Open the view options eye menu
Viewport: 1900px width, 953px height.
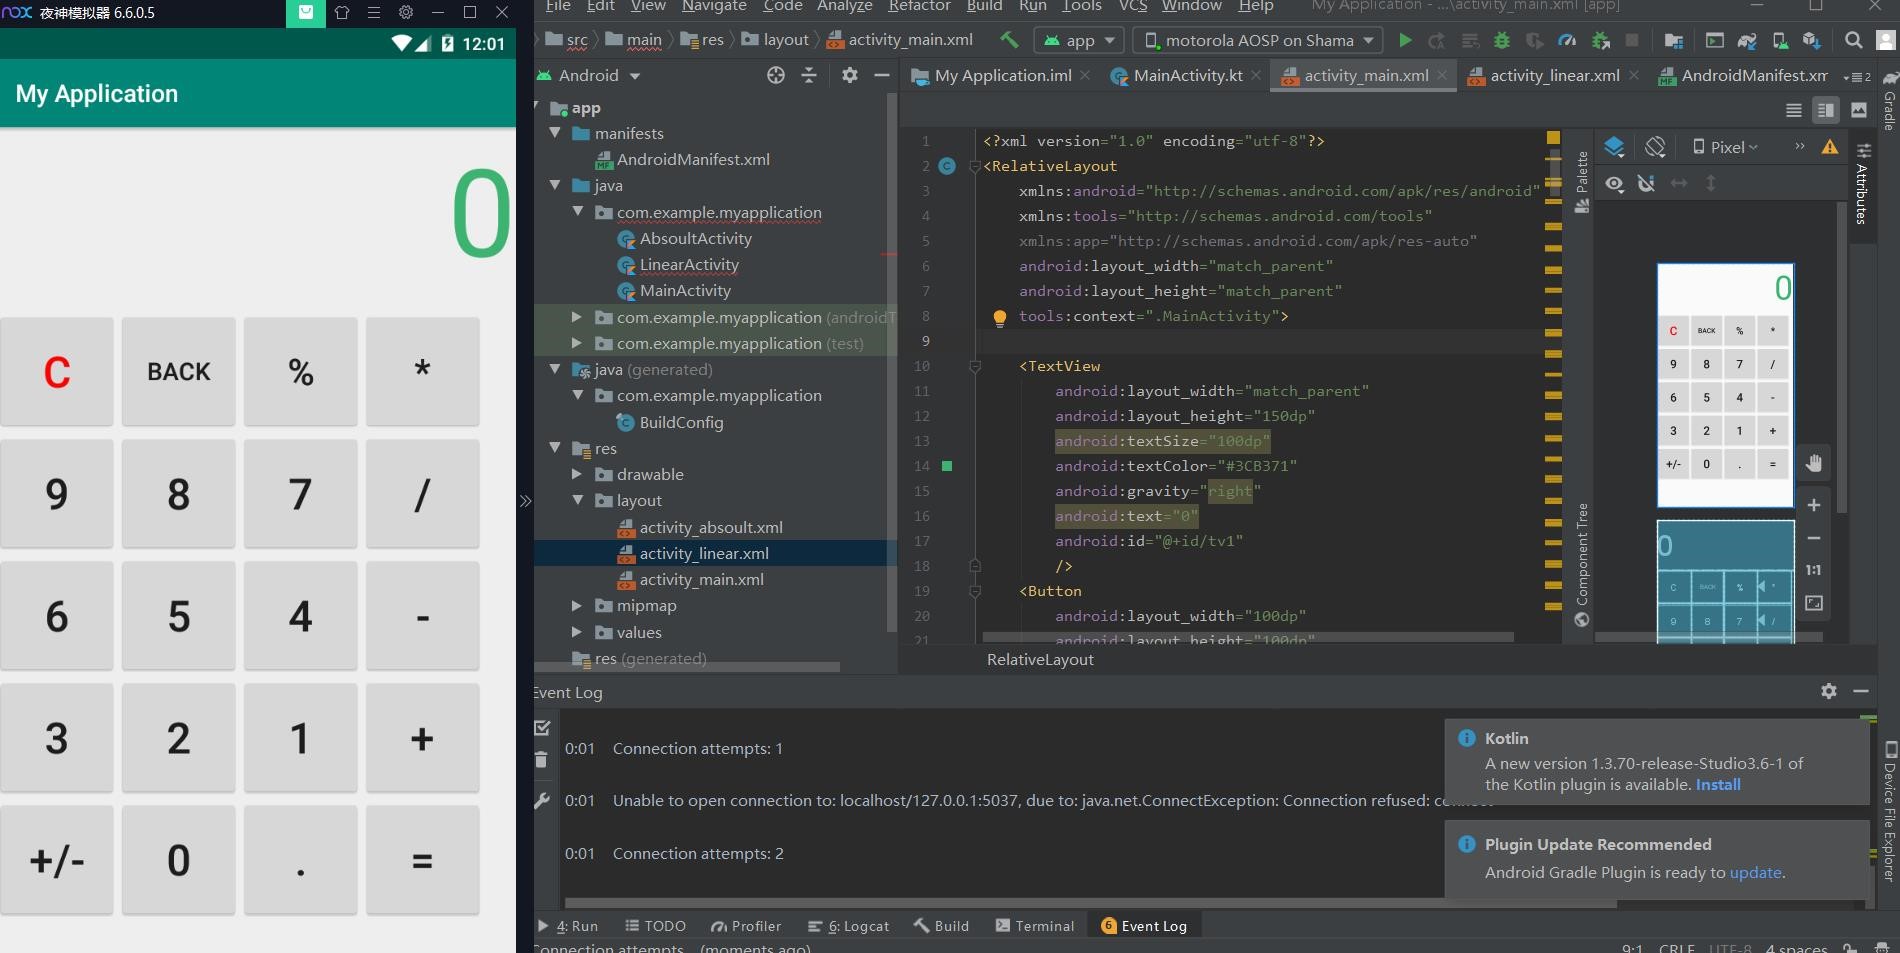click(x=1614, y=183)
